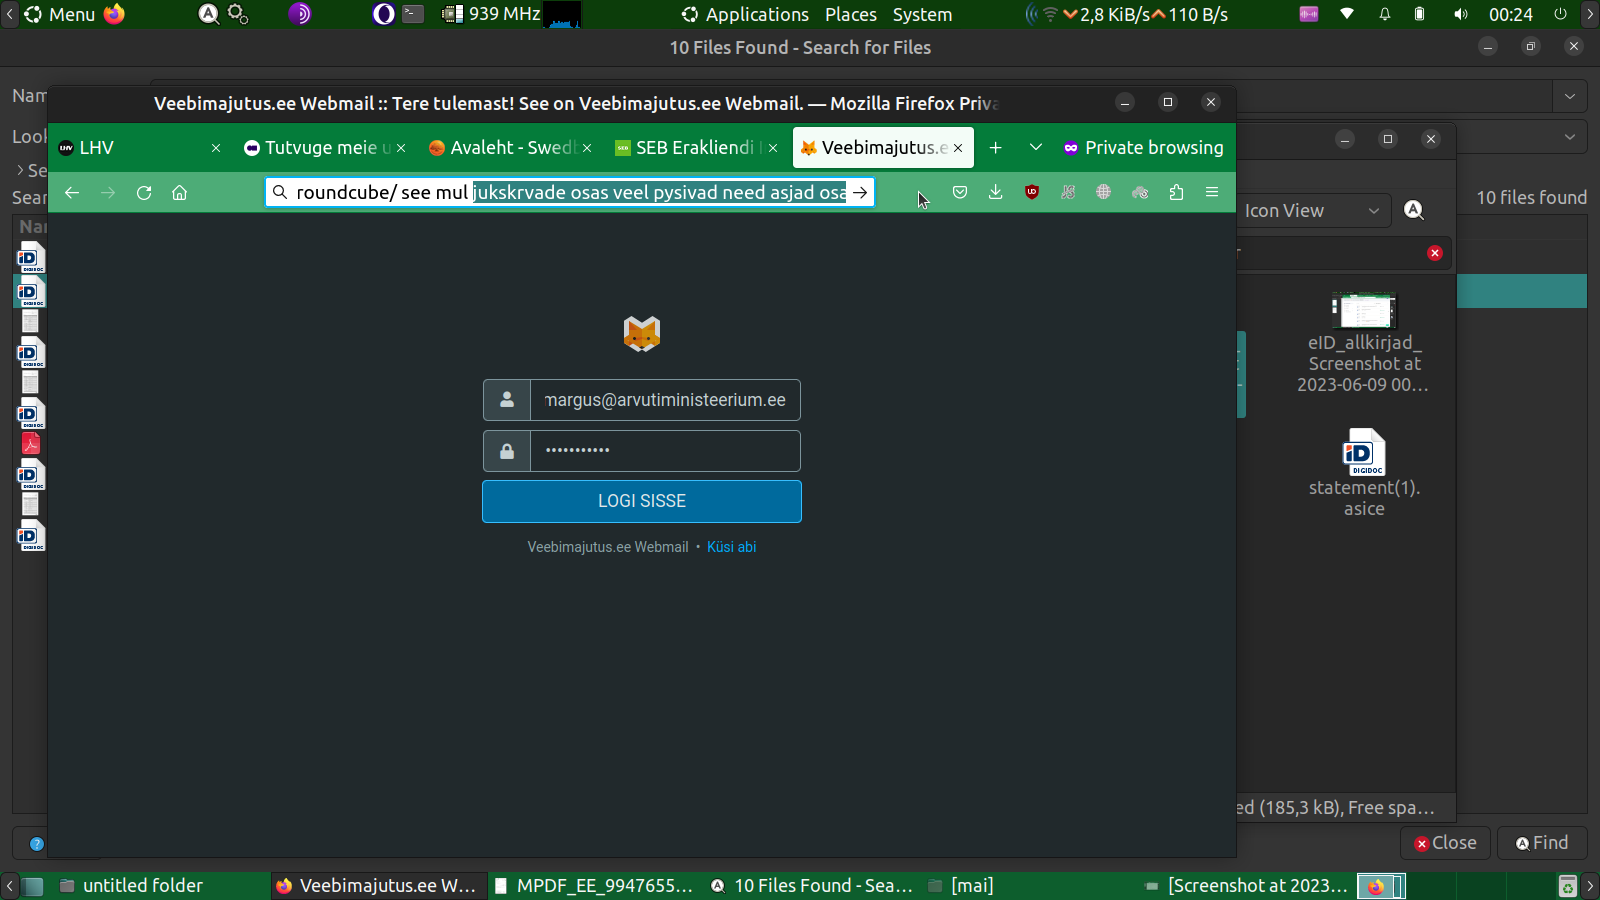The width and height of the screenshot is (1600, 900).
Task: Launch Tor Browser from top panel
Action: [300, 14]
